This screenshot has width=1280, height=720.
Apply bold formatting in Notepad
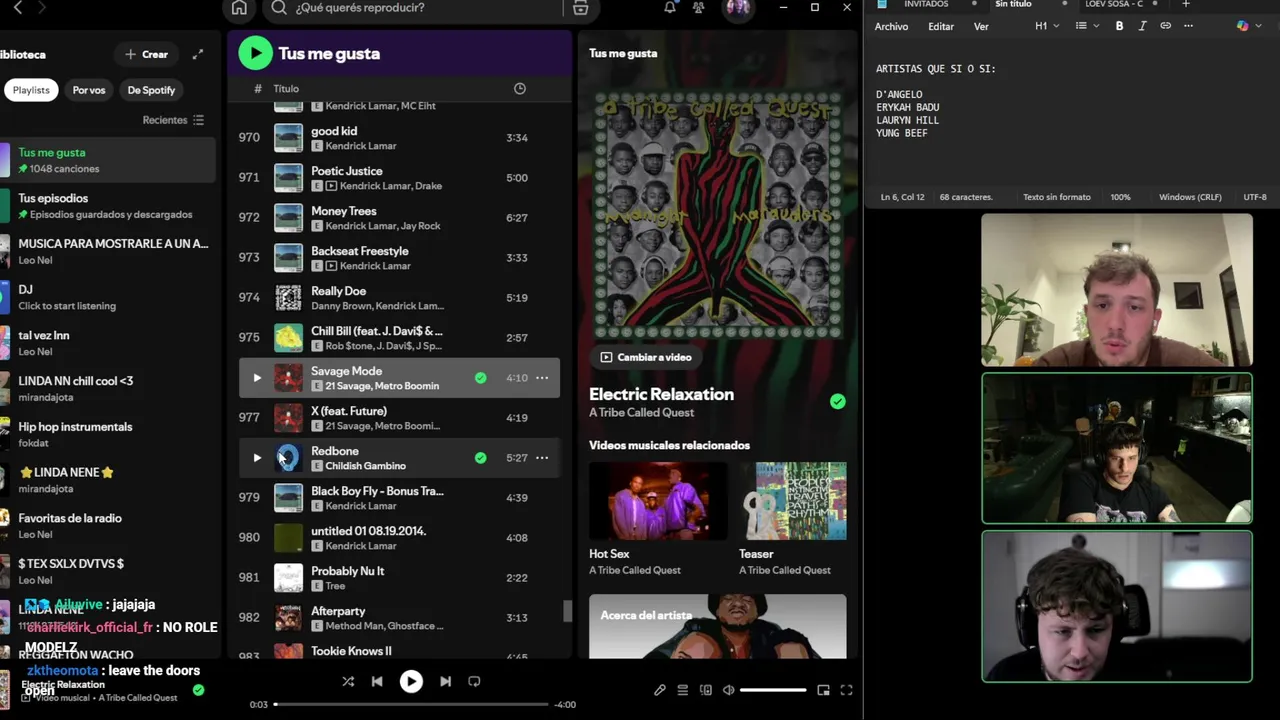1119,26
